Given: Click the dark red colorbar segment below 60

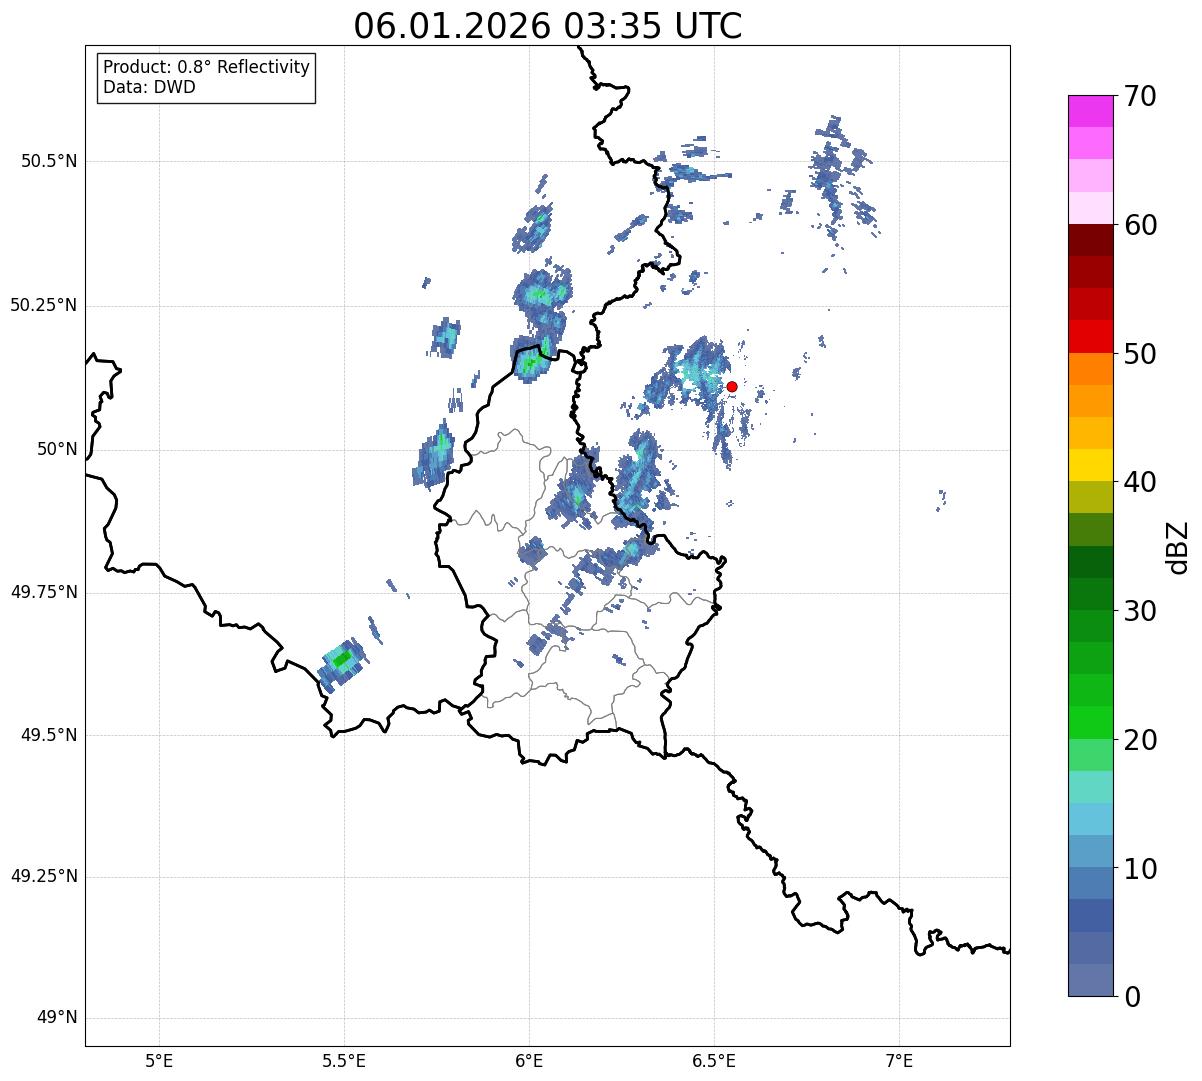Looking at the screenshot, I should [1090, 240].
